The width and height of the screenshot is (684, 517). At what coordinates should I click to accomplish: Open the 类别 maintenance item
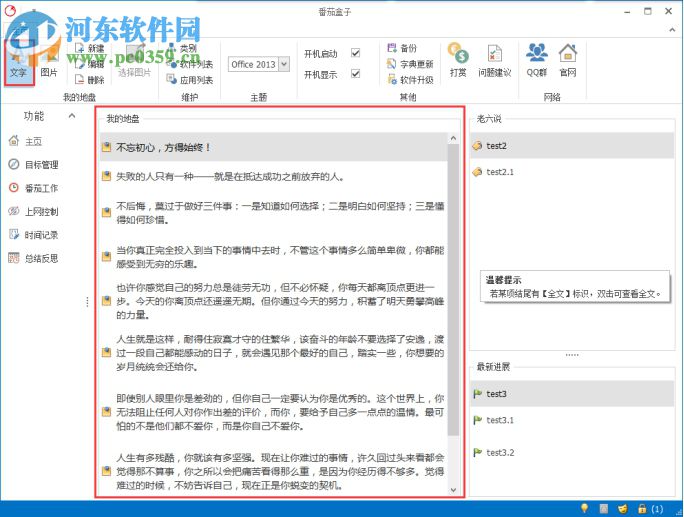183,48
